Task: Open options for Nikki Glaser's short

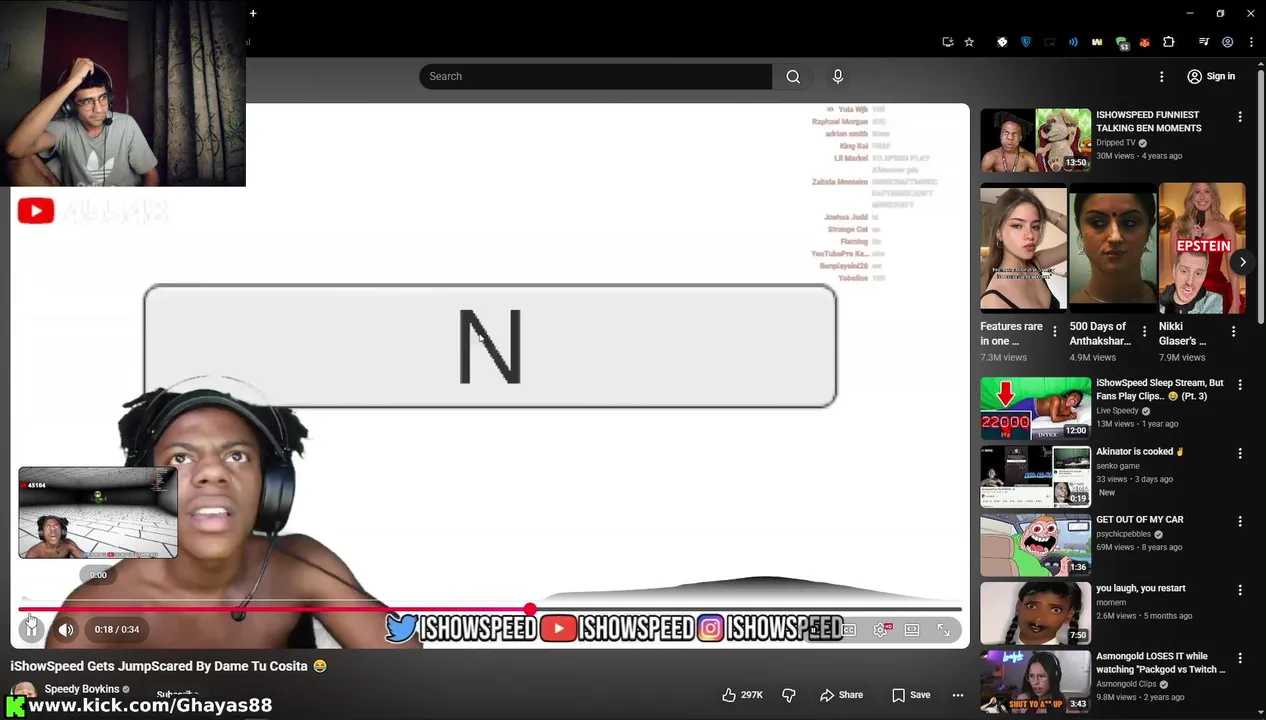Action: click(1233, 332)
